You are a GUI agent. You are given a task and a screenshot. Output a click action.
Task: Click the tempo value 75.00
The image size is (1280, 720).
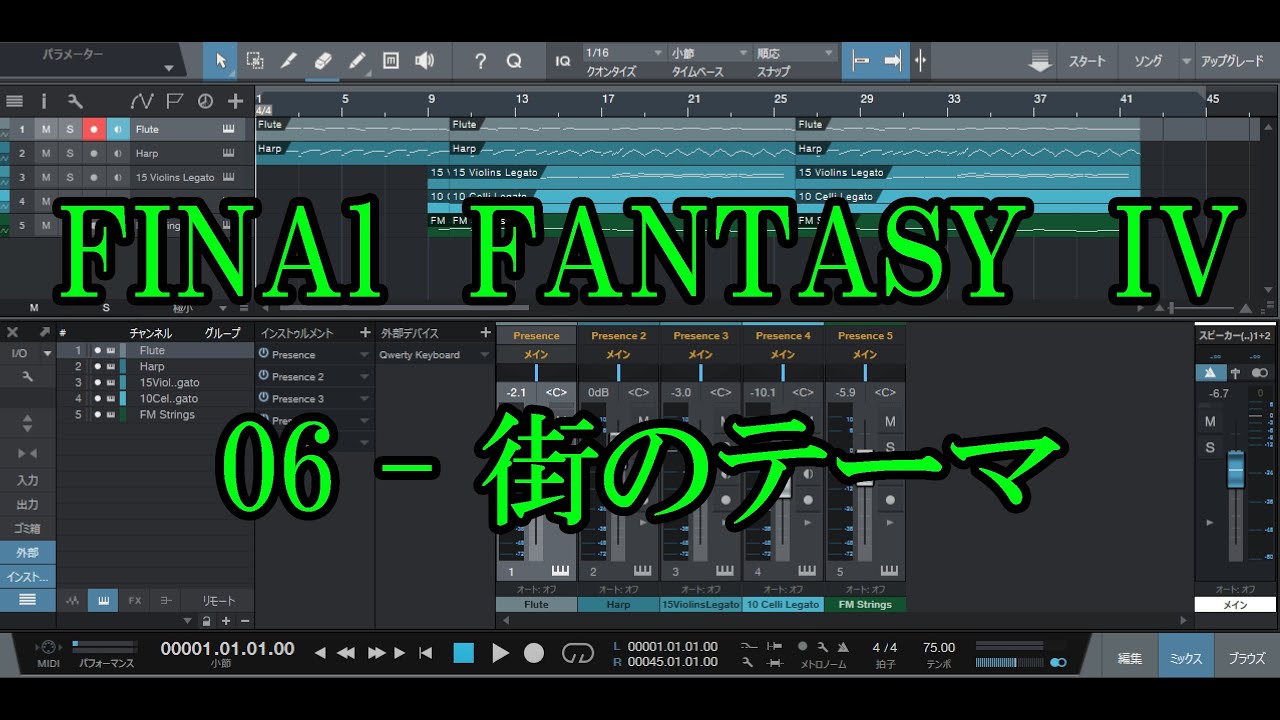[939, 648]
